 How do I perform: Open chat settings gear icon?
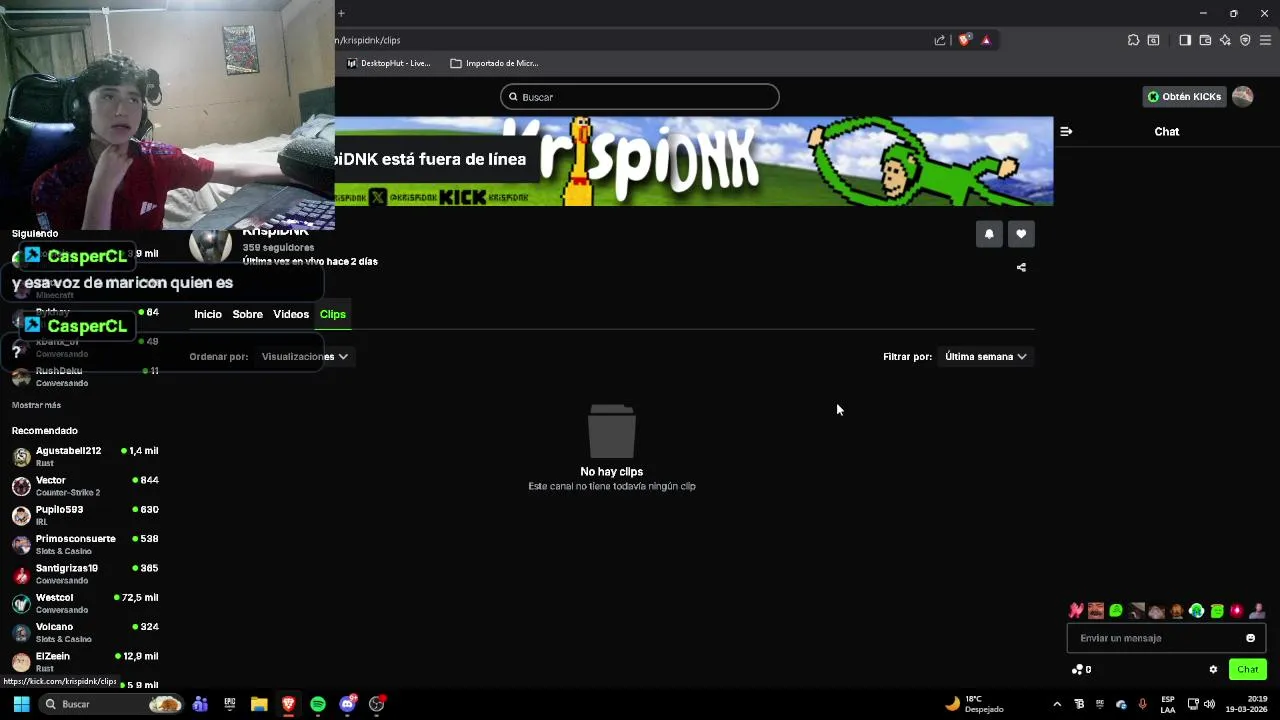pyautogui.click(x=1213, y=669)
